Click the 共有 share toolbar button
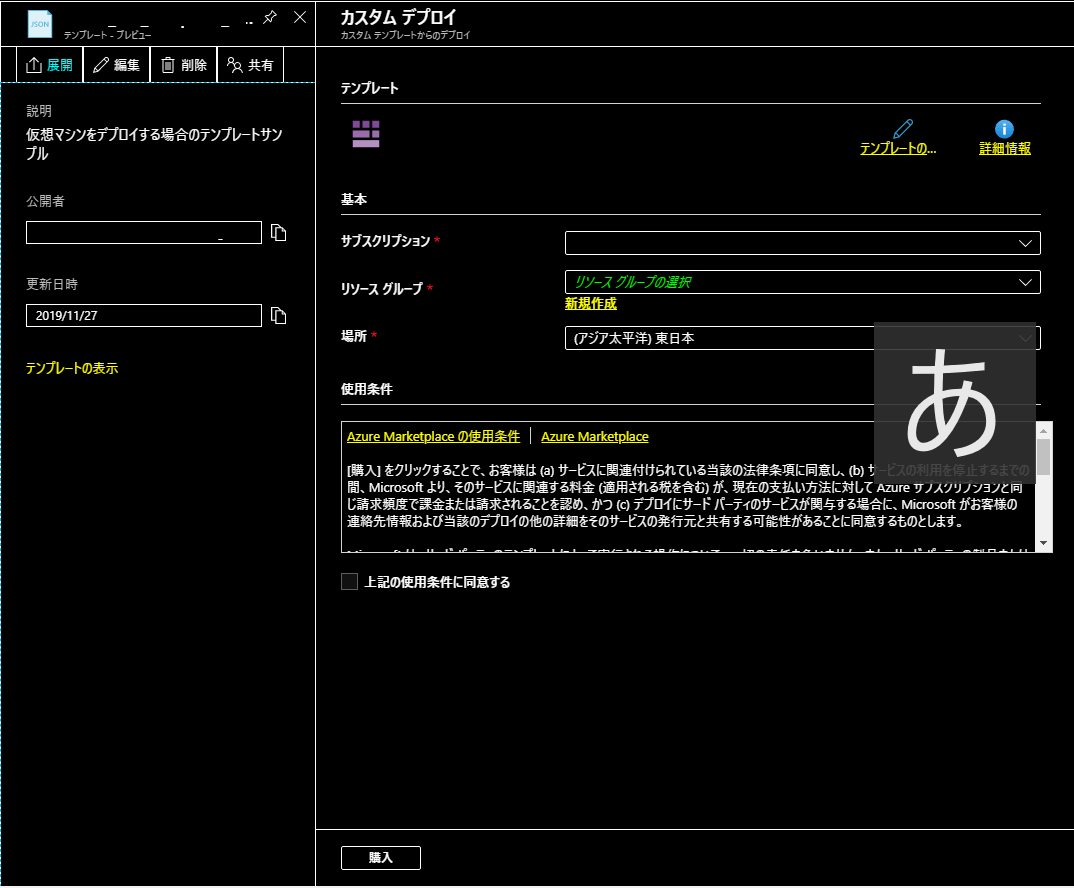The width and height of the screenshot is (1074, 888). [x=250, y=65]
